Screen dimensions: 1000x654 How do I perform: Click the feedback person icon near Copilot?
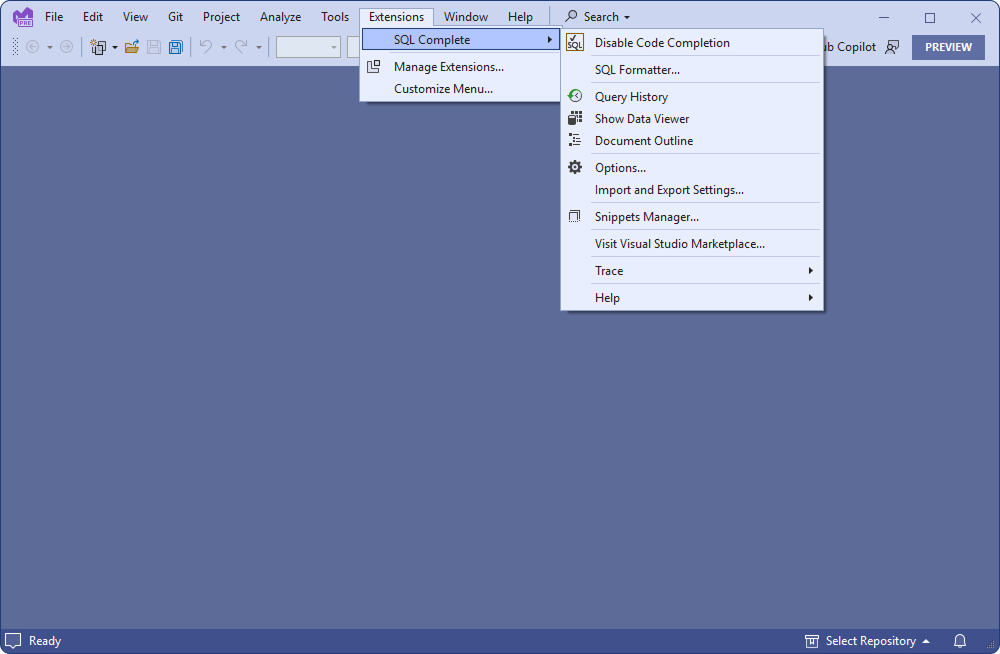tap(892, 47)
